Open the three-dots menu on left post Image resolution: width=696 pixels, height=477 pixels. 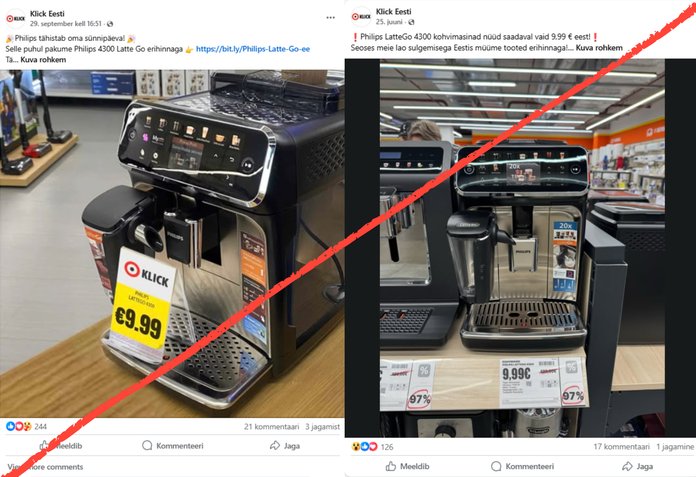coord(330,18)
